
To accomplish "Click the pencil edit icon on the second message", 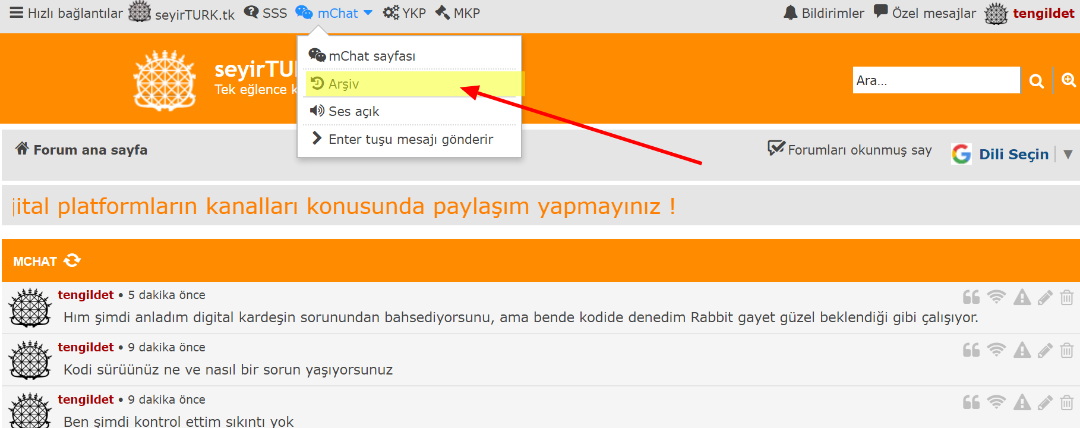I will pyautogui.click(x=1045, y=349).
